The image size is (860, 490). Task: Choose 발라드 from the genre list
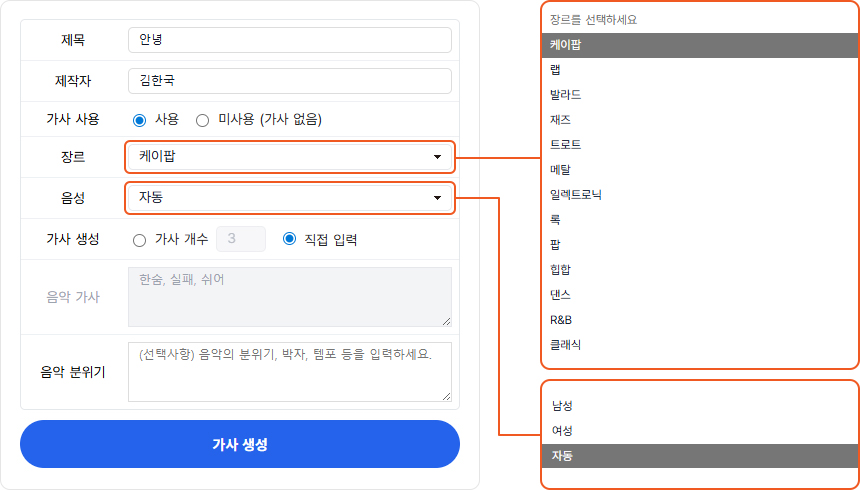click(566, 95)
